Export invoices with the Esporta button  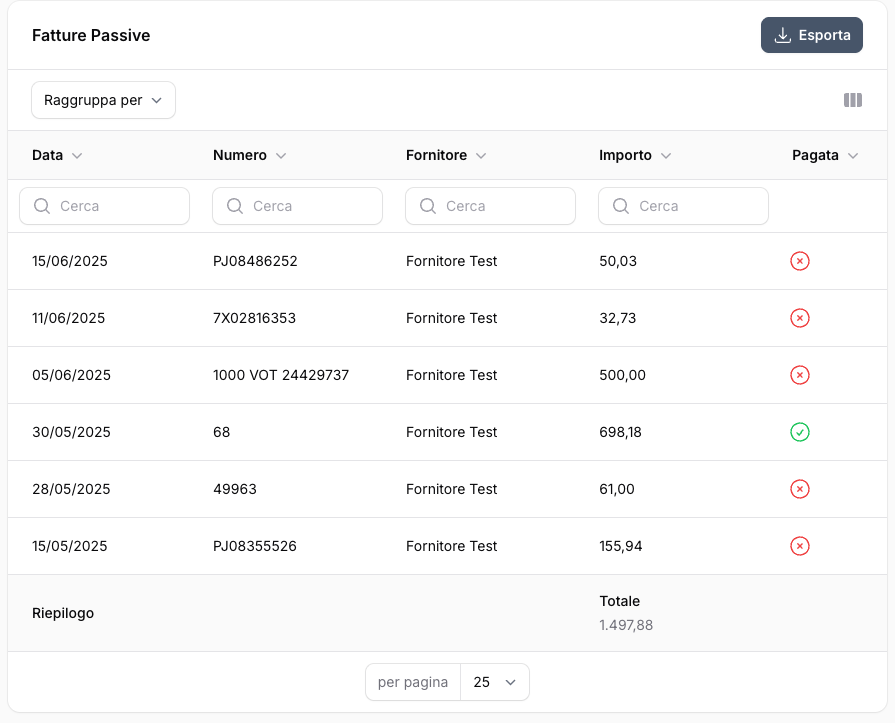click(x=811, y=35)
